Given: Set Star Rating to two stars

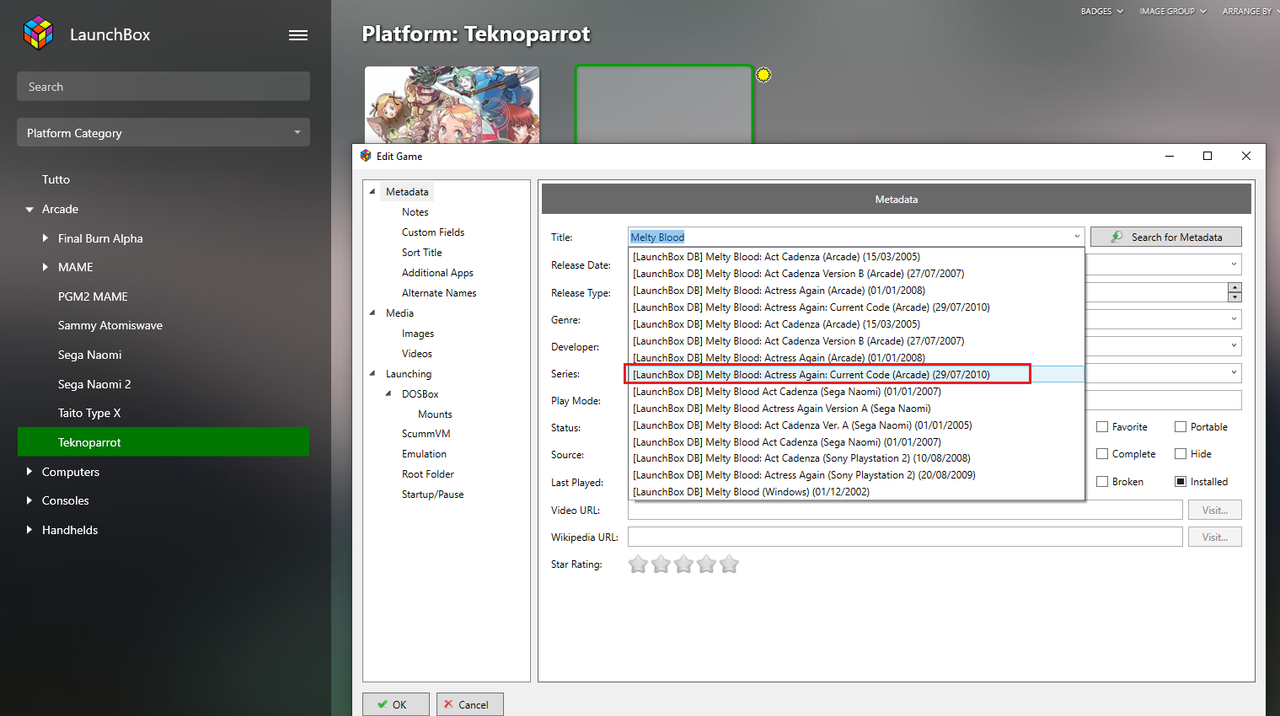Looking at the screenshot, I should (x=661, y=564).
